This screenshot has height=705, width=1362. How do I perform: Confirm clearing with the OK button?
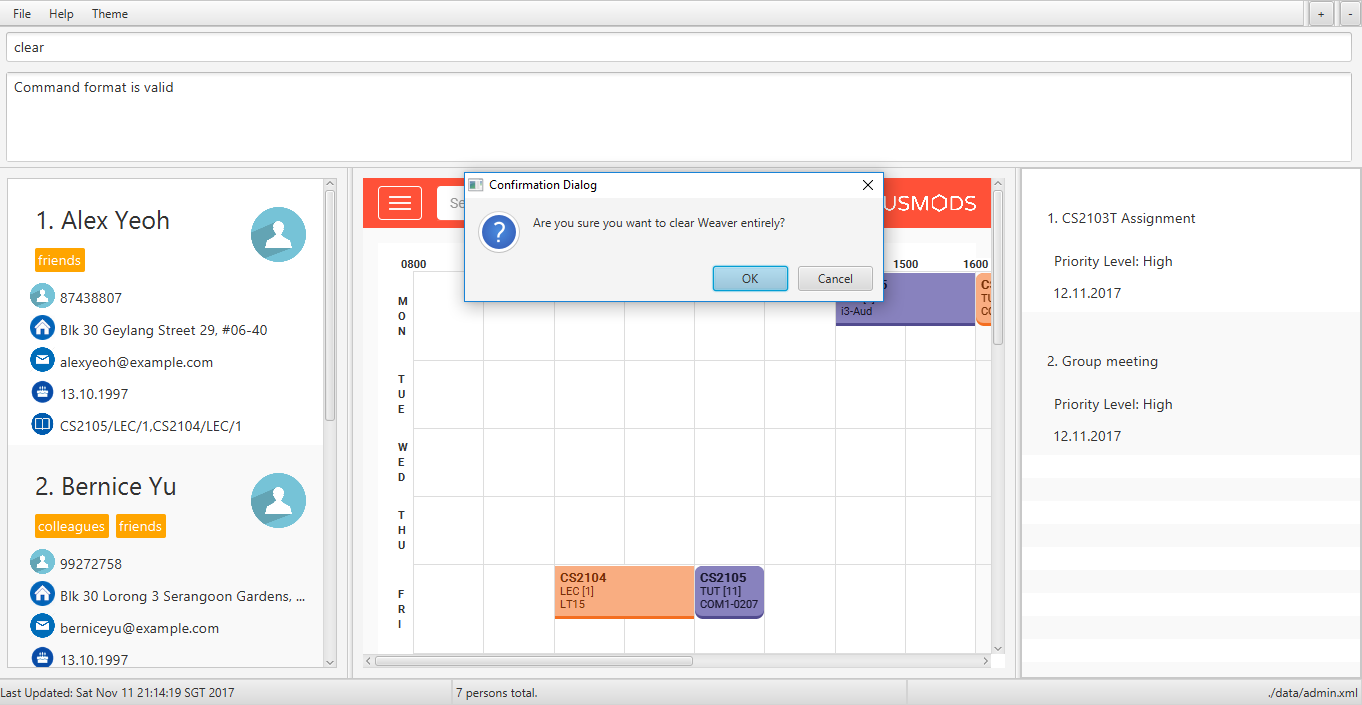pos(750,279)
